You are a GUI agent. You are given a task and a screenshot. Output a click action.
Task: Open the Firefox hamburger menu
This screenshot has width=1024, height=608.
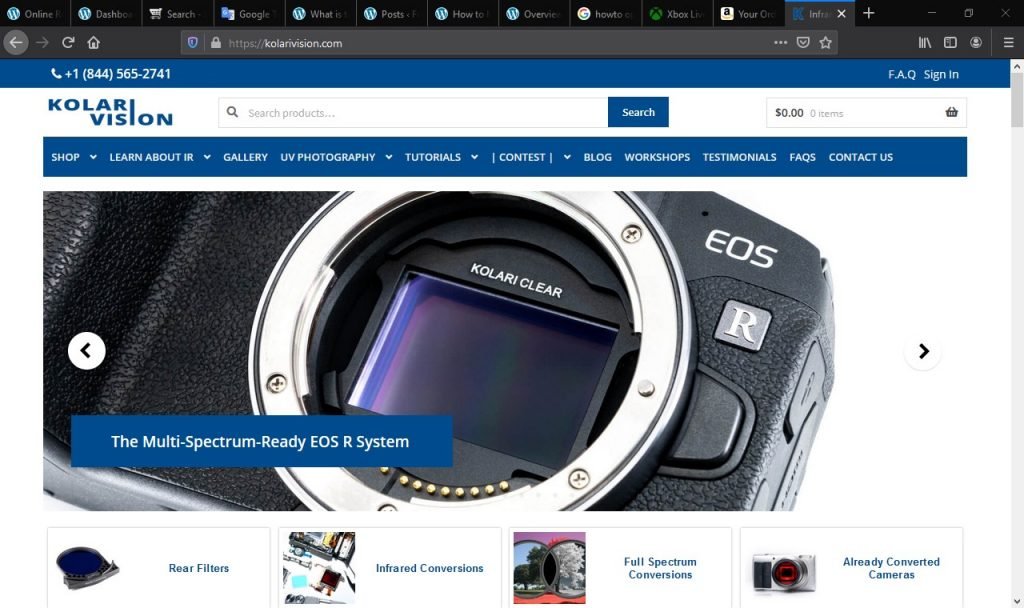pos(1008,42)
